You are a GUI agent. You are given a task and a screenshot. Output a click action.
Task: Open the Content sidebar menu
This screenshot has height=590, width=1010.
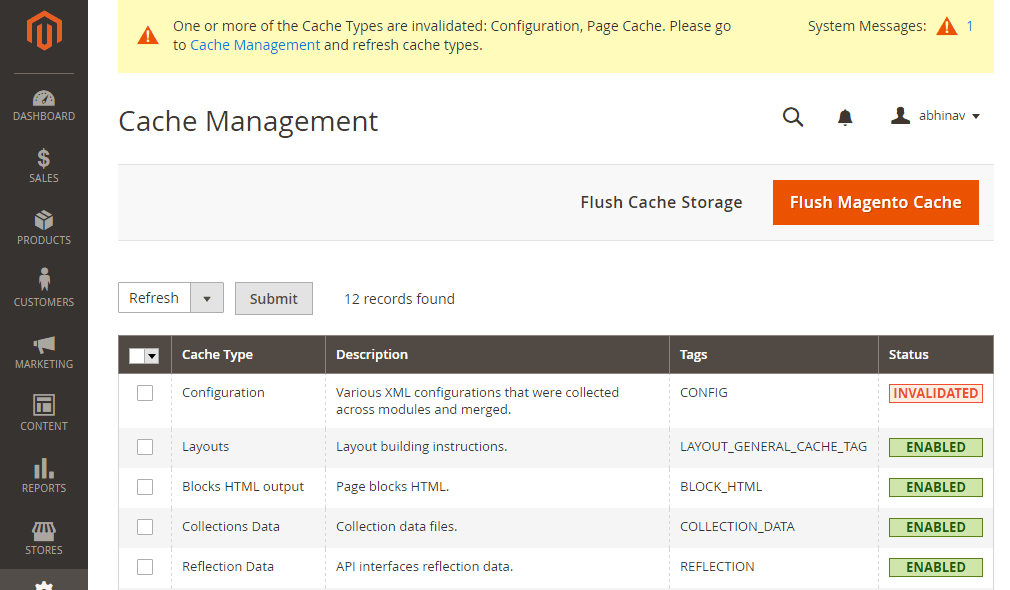point(44,414)
